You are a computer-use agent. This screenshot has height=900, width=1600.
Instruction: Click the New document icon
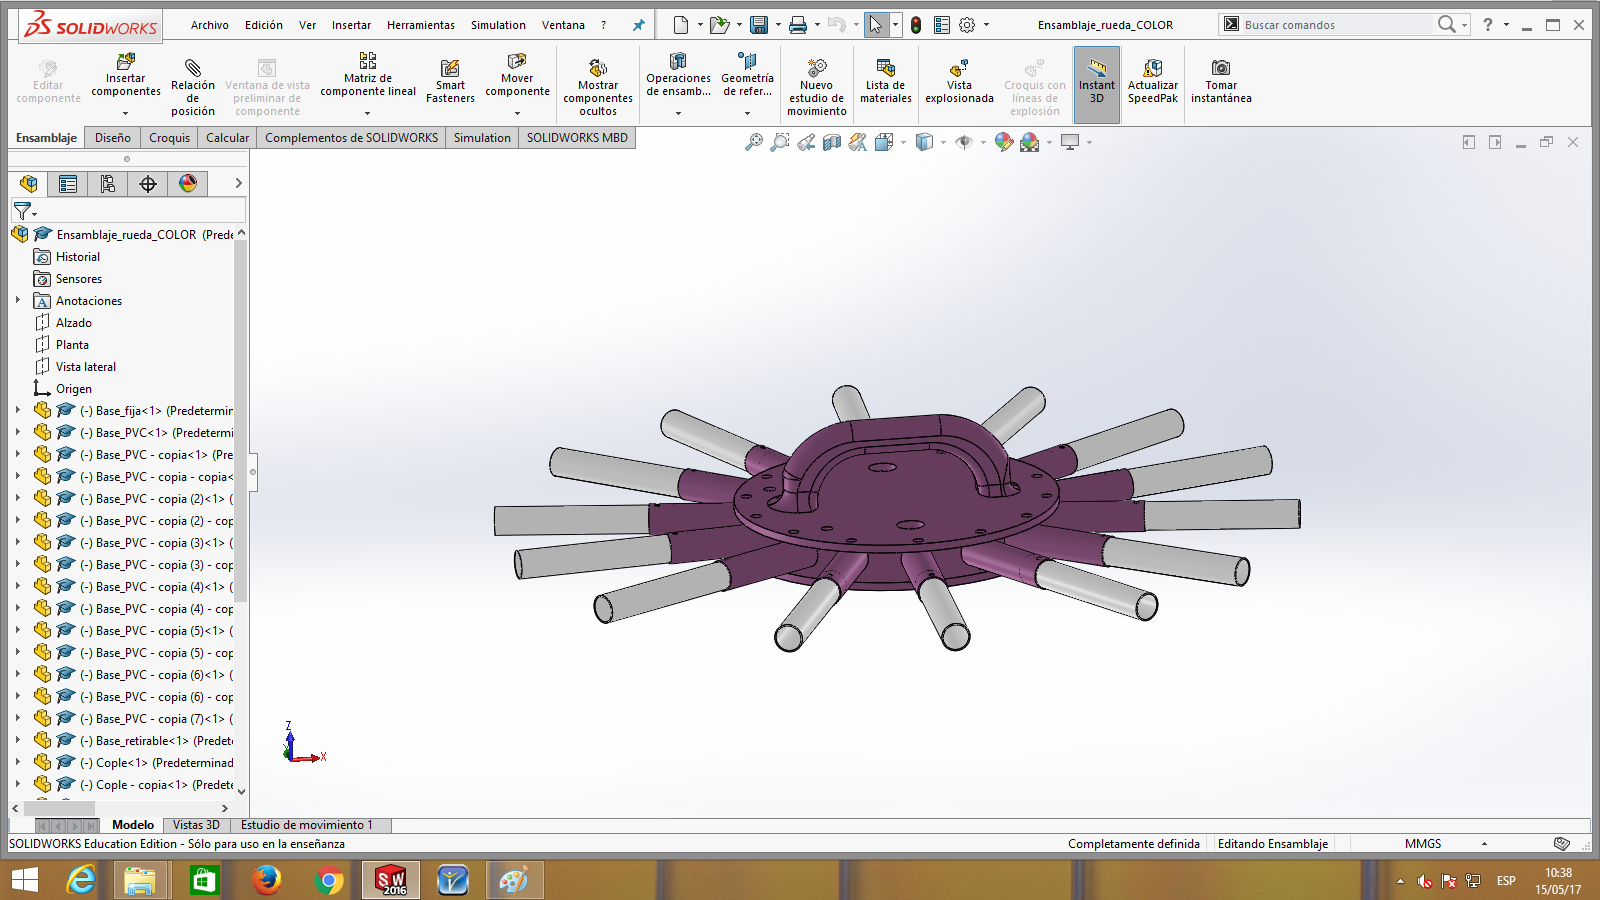point(681,25)
